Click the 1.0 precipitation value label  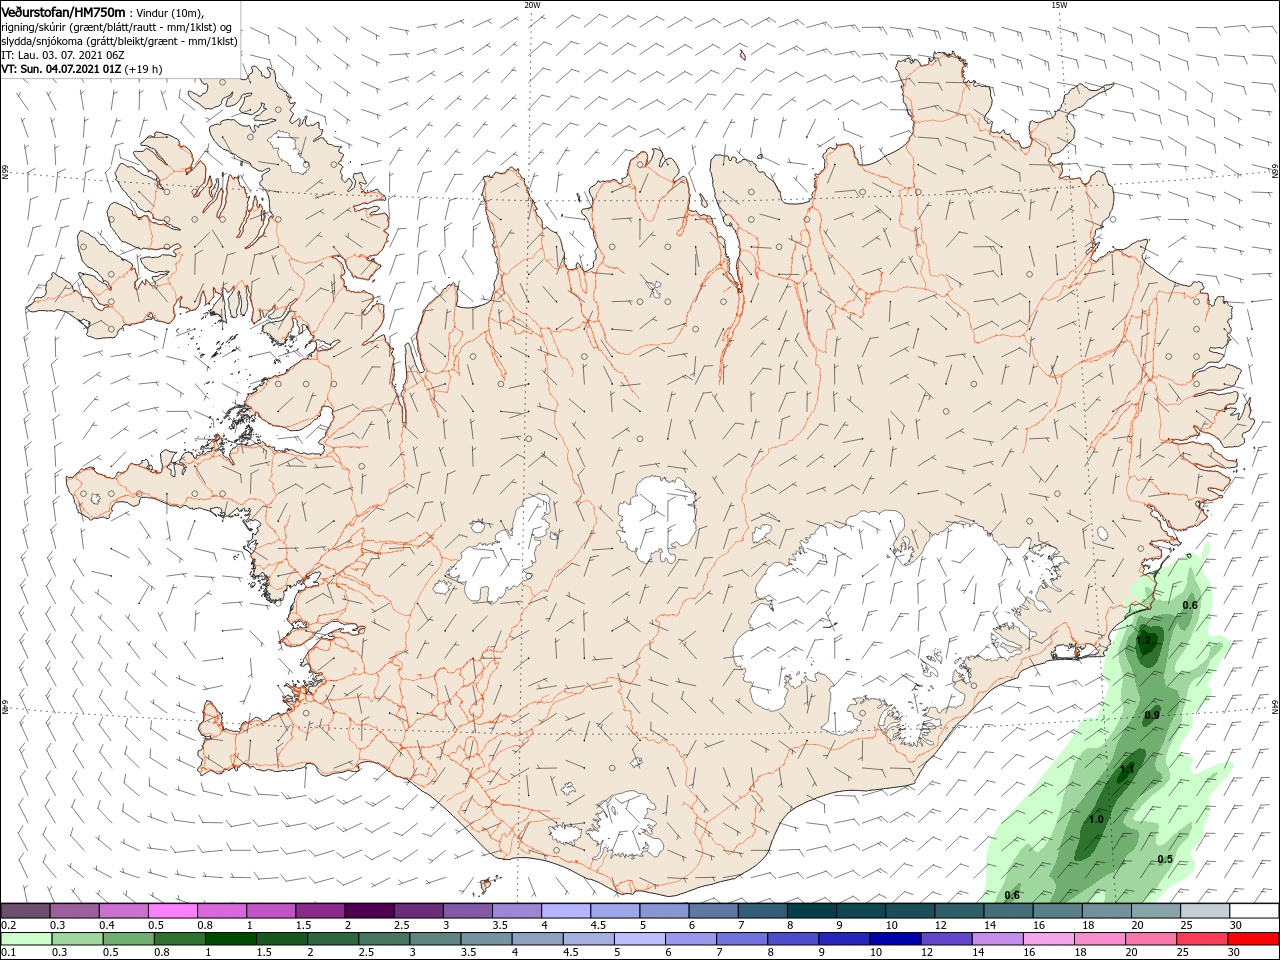click(1095, 819)
